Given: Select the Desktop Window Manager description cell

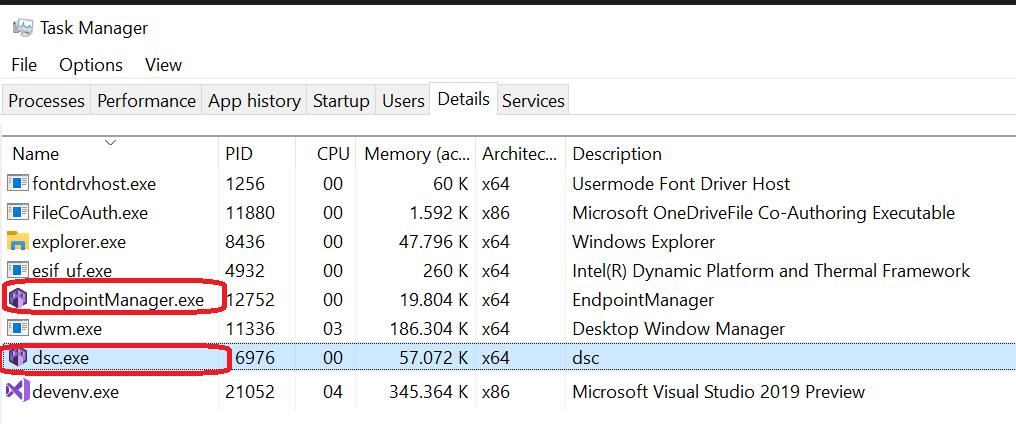Looking at the screenshot, I should coord(678,328).
